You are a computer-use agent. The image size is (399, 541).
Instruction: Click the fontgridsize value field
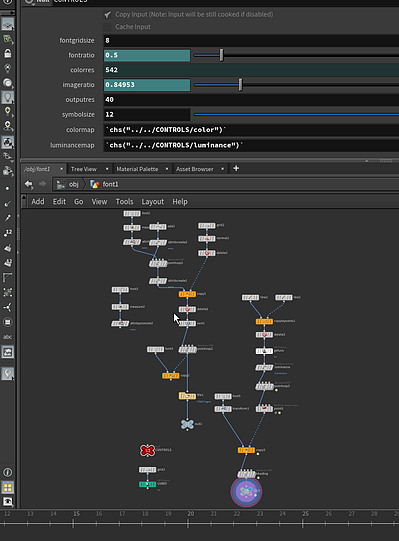click(x=251, y=41)
